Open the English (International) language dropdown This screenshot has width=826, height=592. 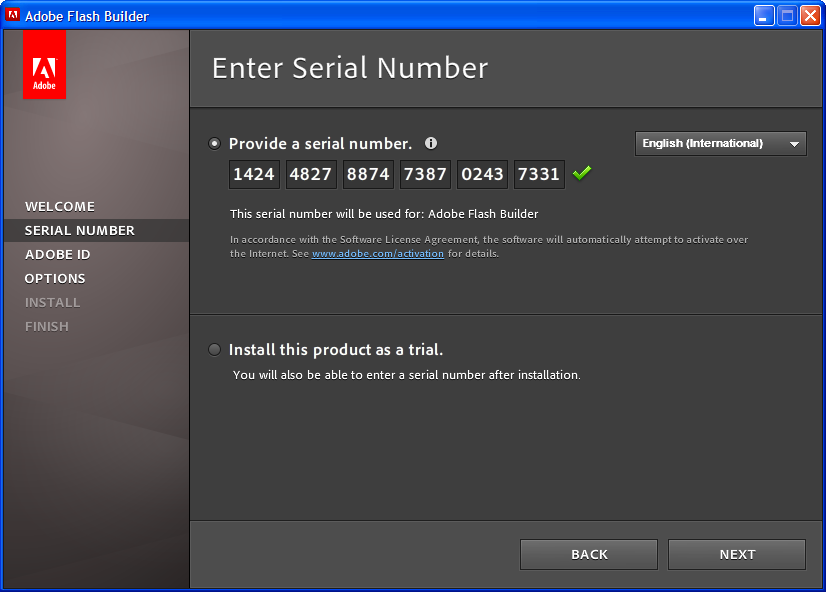721,143
